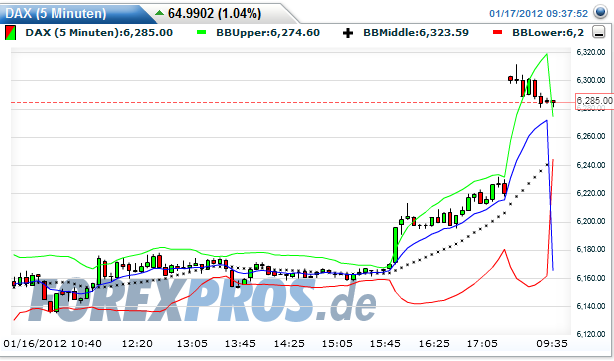The width and height of the screenshot is (614, 361).
Task: Click the timestamp 01/17/2012 09:37:52
Action: [x=538, y=14]
